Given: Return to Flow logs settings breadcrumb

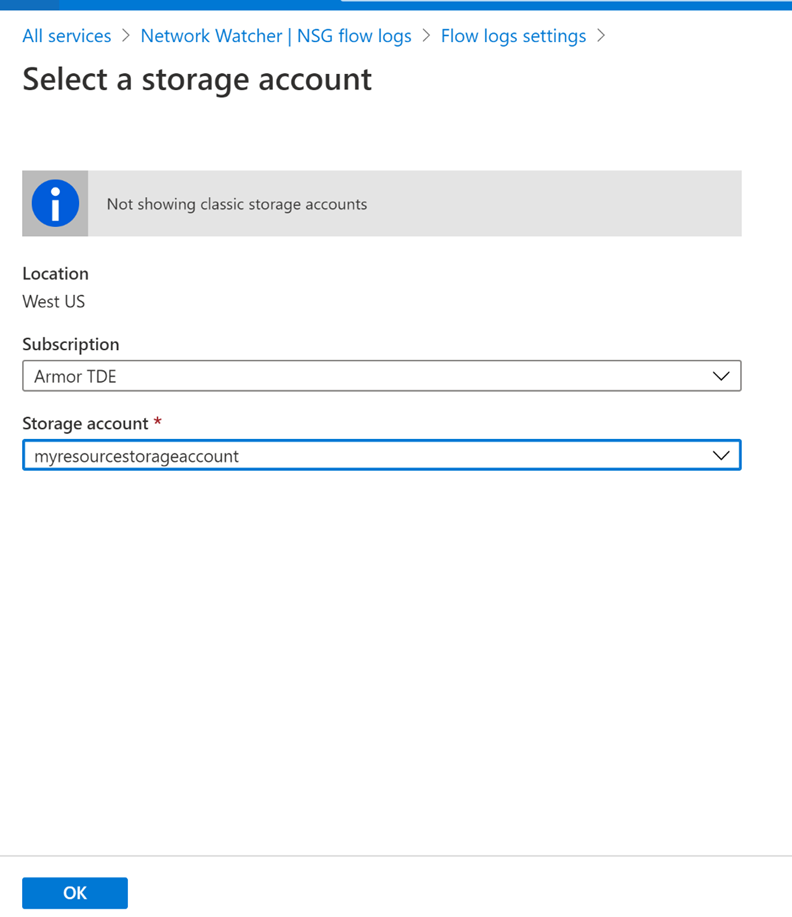Looking at the screenshot, I should point(513,36).
